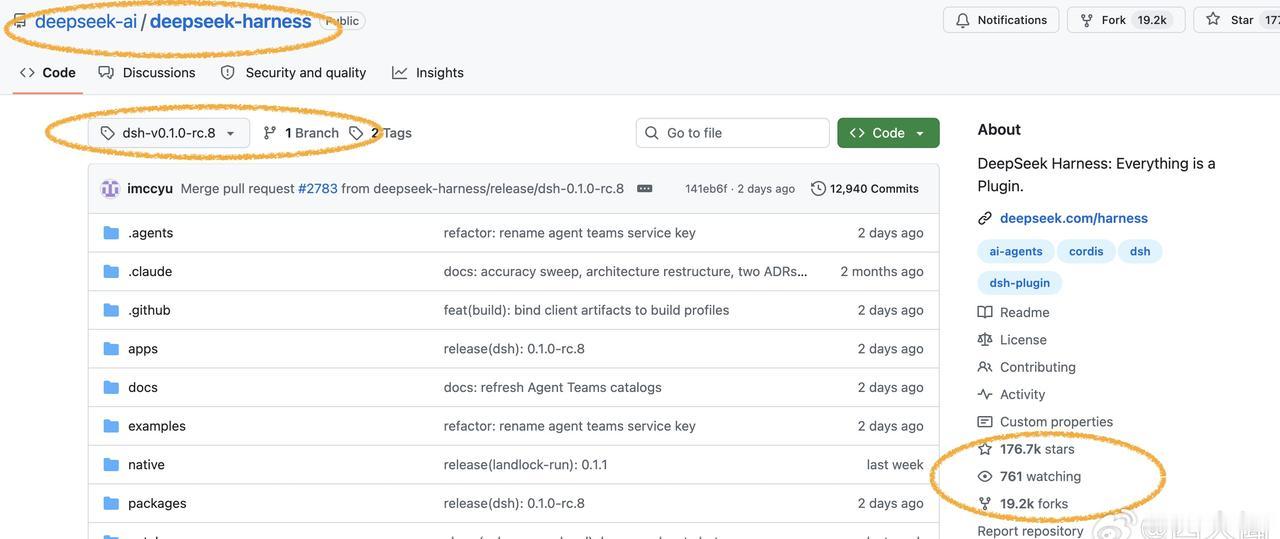1280x539 pixels.
Task: Star the repository
Action: click(x=1237, y=20)
